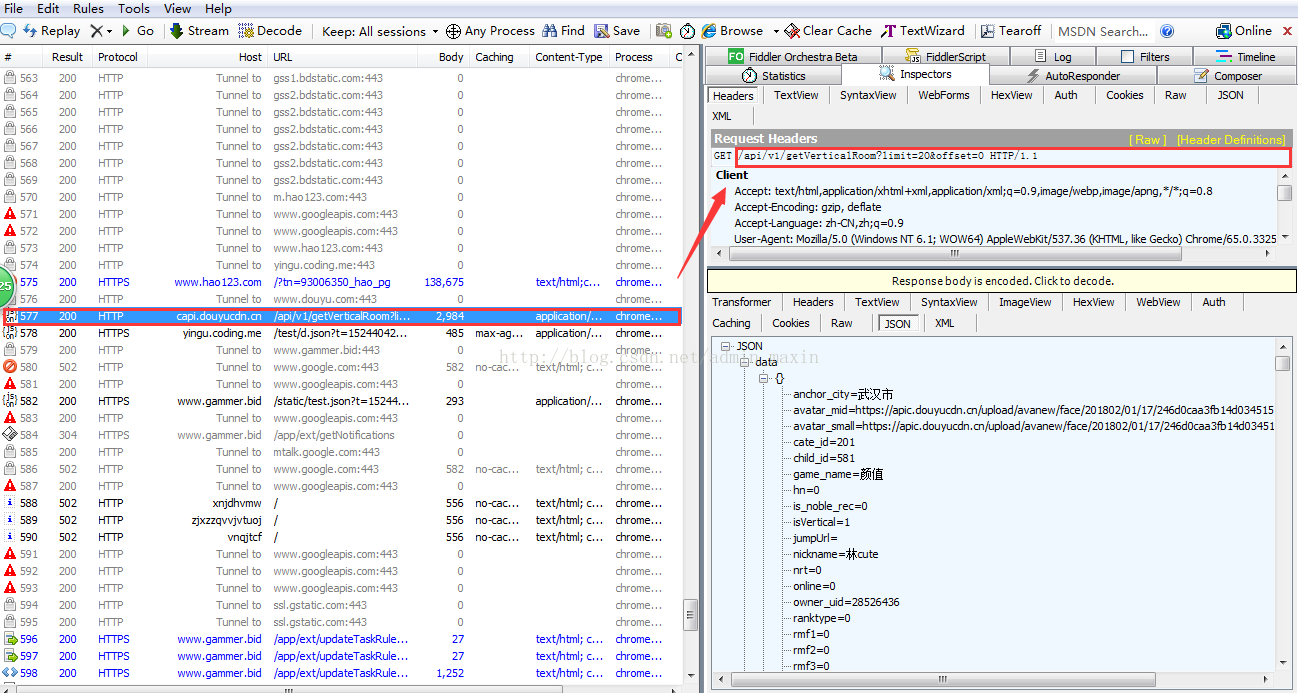Open the Timeline tab
Viewport: 1298px width, 693px height.
click(1245, 57)
